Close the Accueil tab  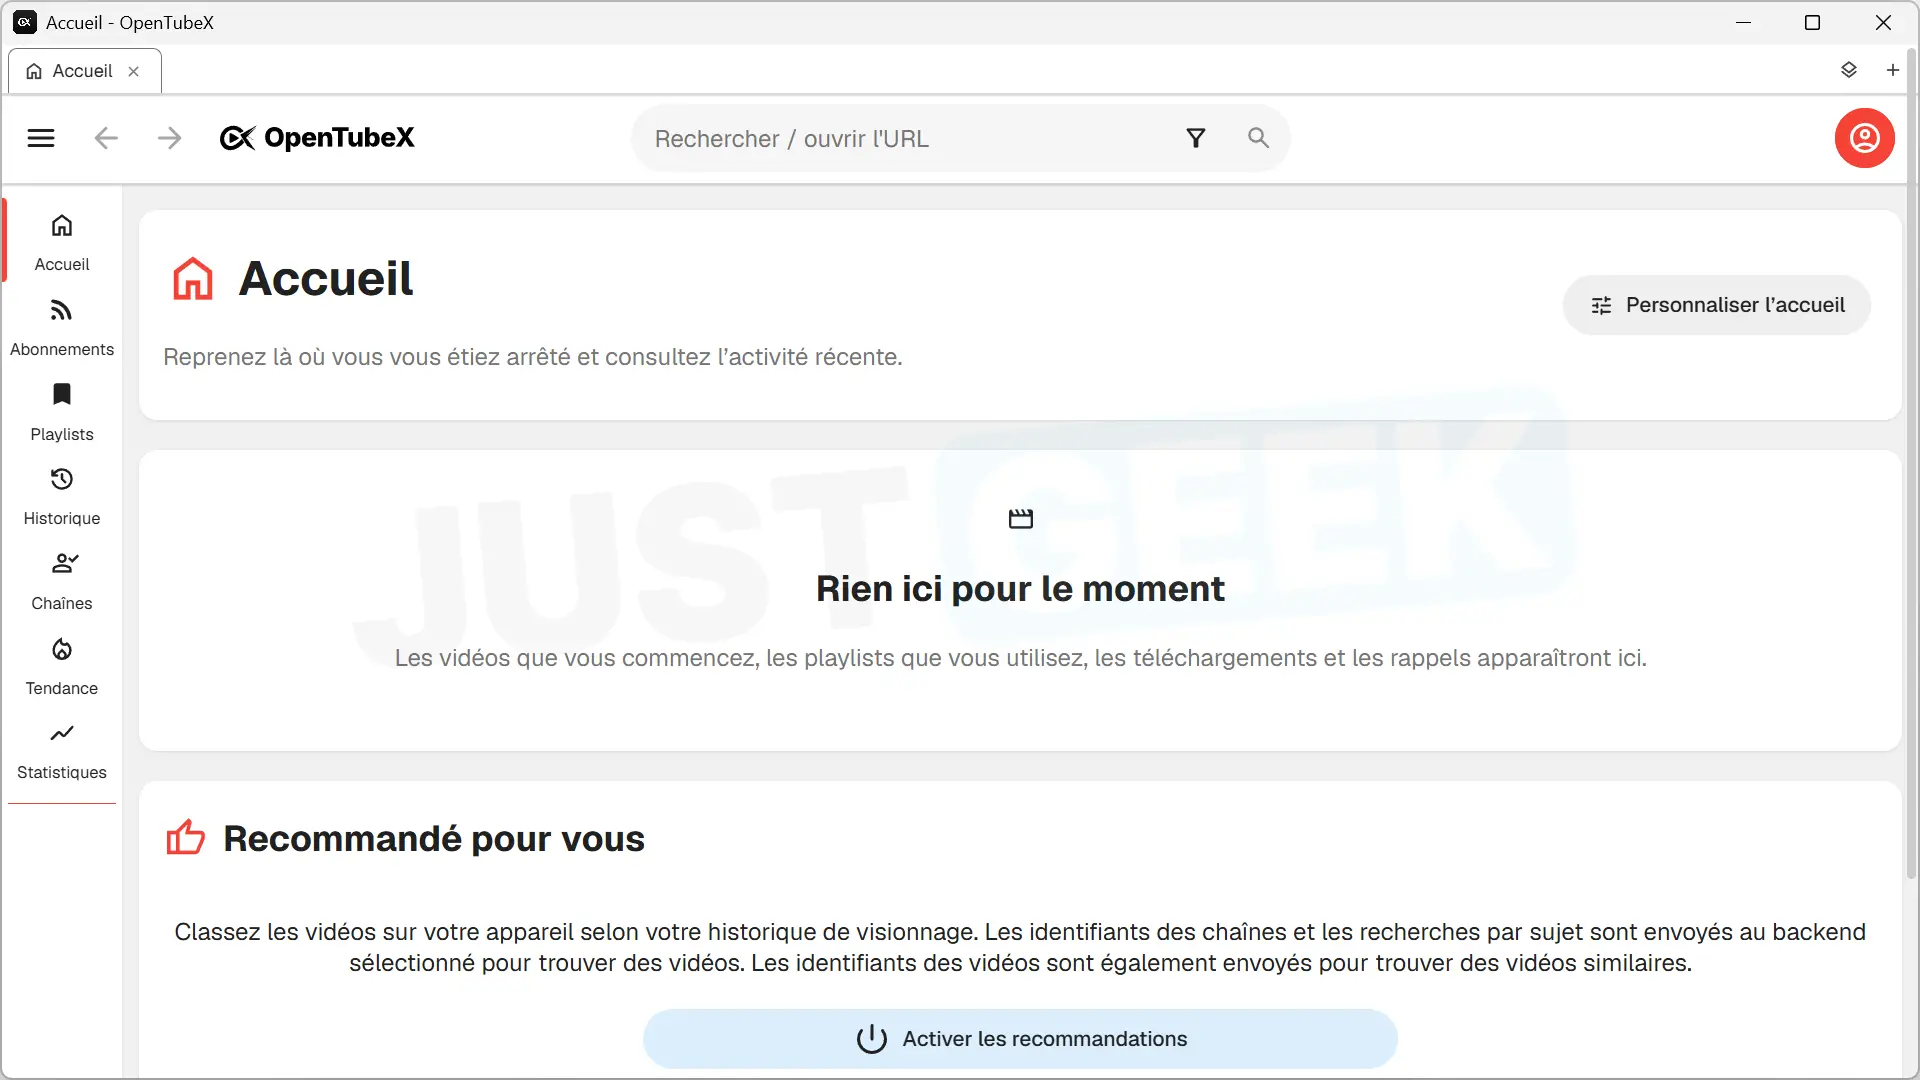coord(134,72)
